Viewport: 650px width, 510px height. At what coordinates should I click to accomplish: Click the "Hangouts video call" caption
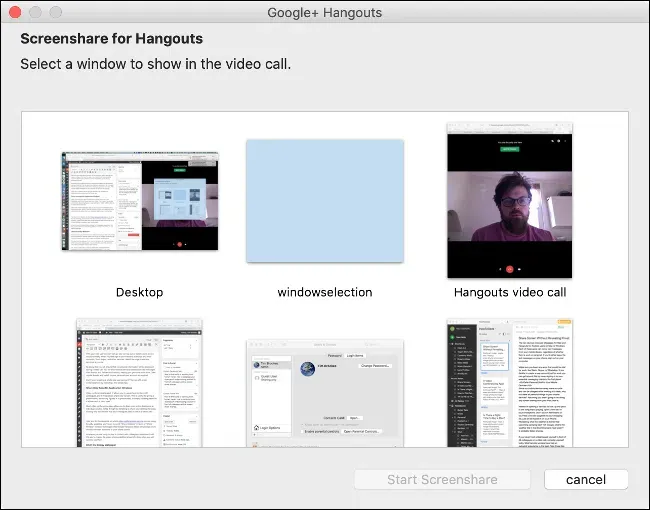[510, 292]
